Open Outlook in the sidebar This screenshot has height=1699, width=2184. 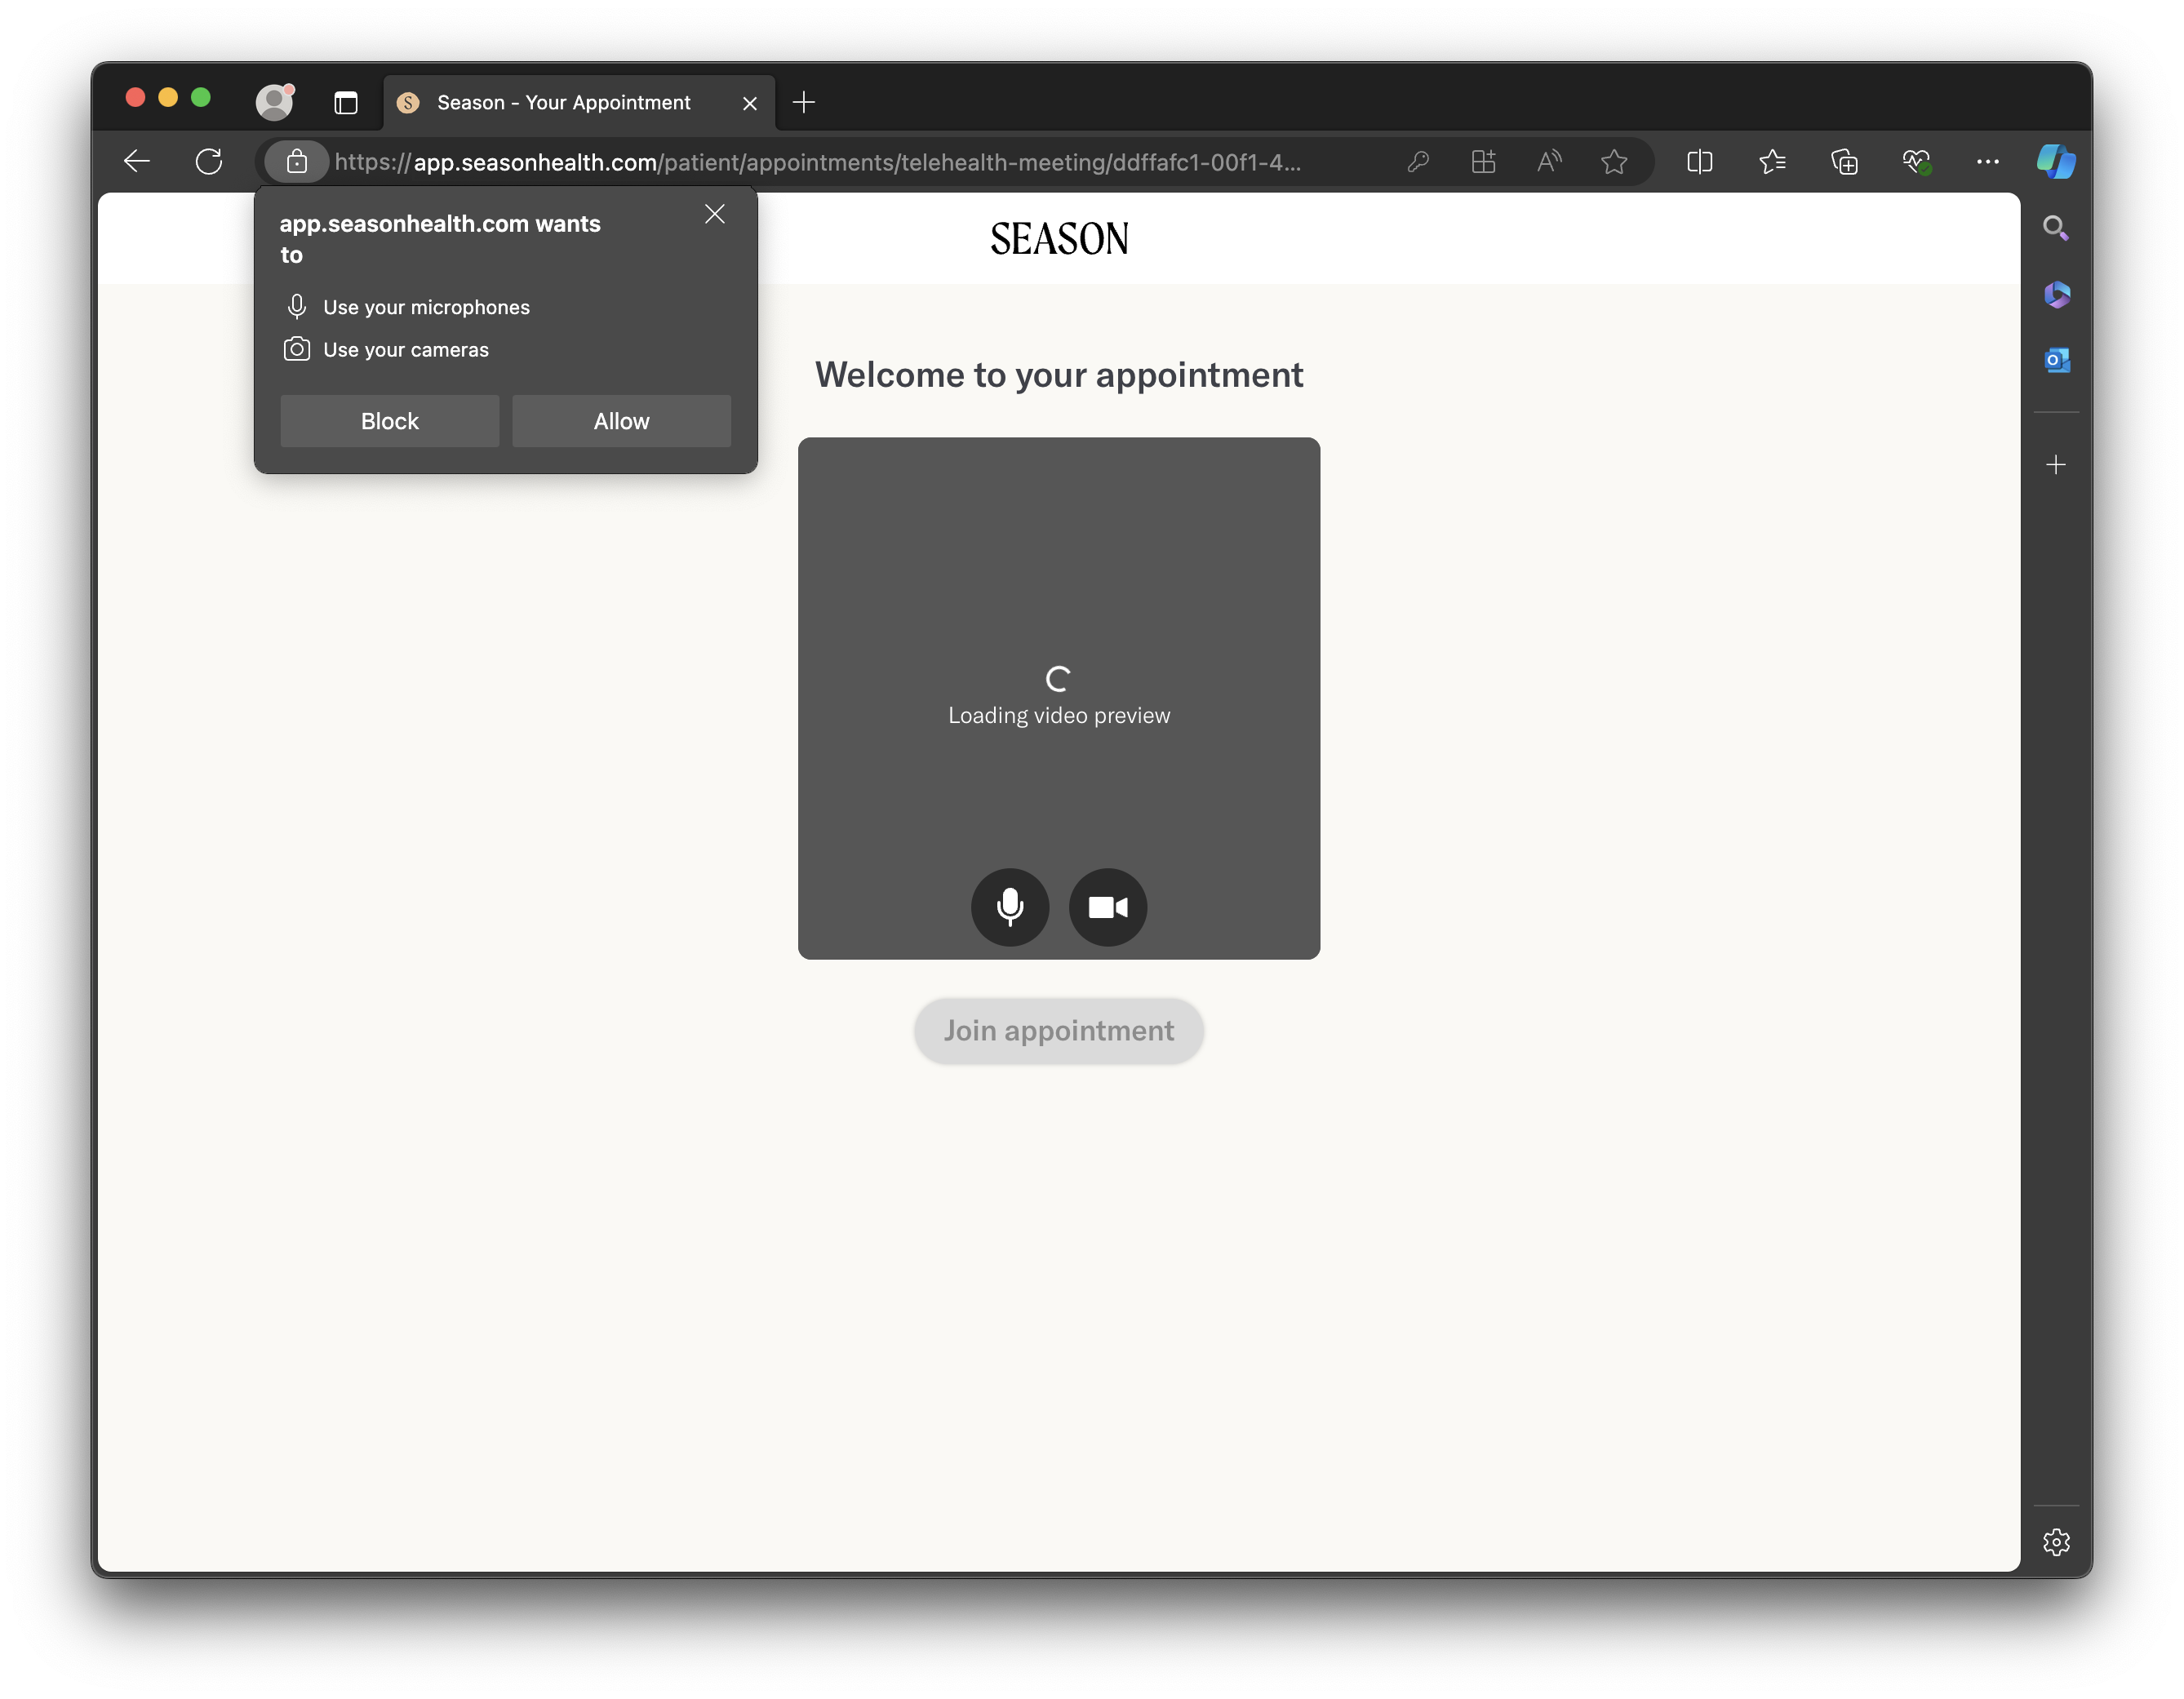click(x=2056, y=359)
